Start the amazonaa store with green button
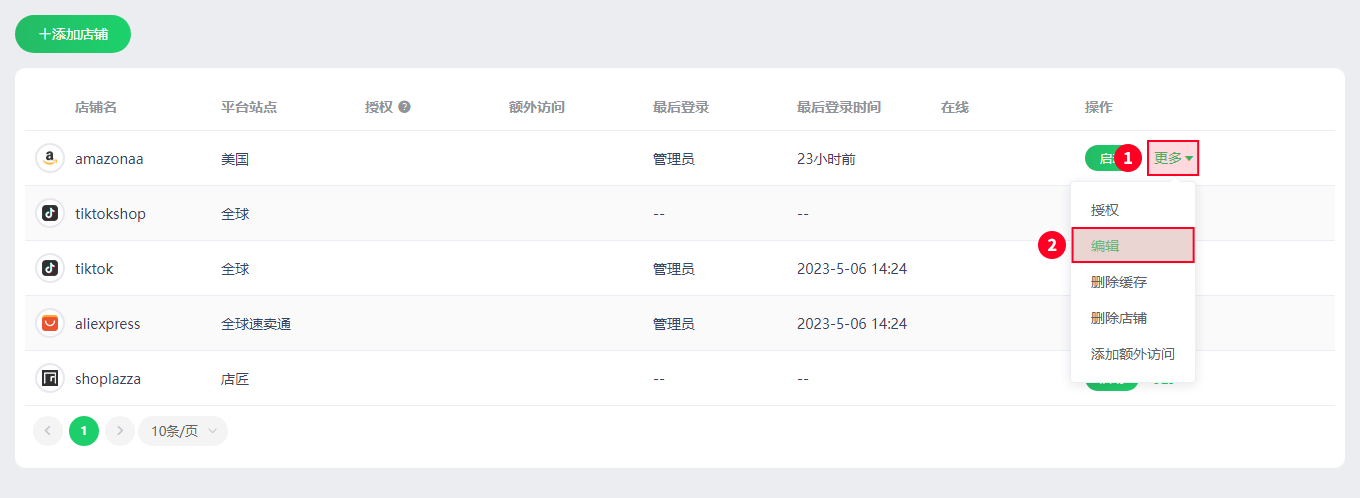 point(1104,158)
